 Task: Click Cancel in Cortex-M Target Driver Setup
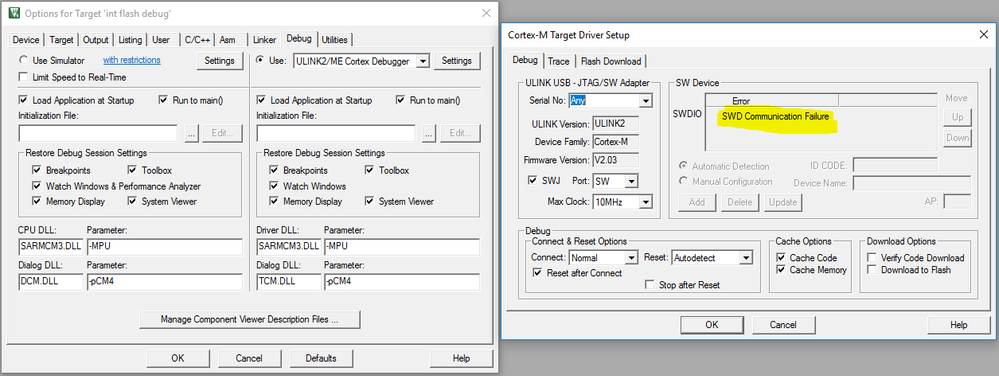(783, 324)
